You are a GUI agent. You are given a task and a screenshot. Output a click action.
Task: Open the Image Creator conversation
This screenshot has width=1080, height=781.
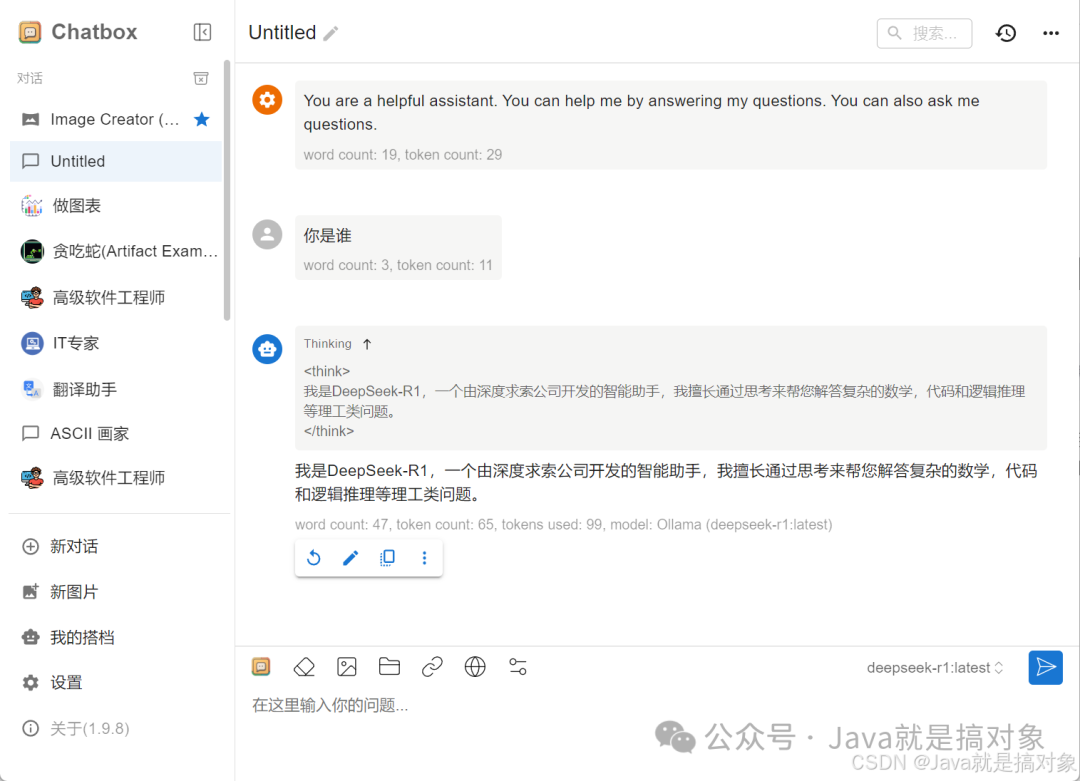pos(115,119)
